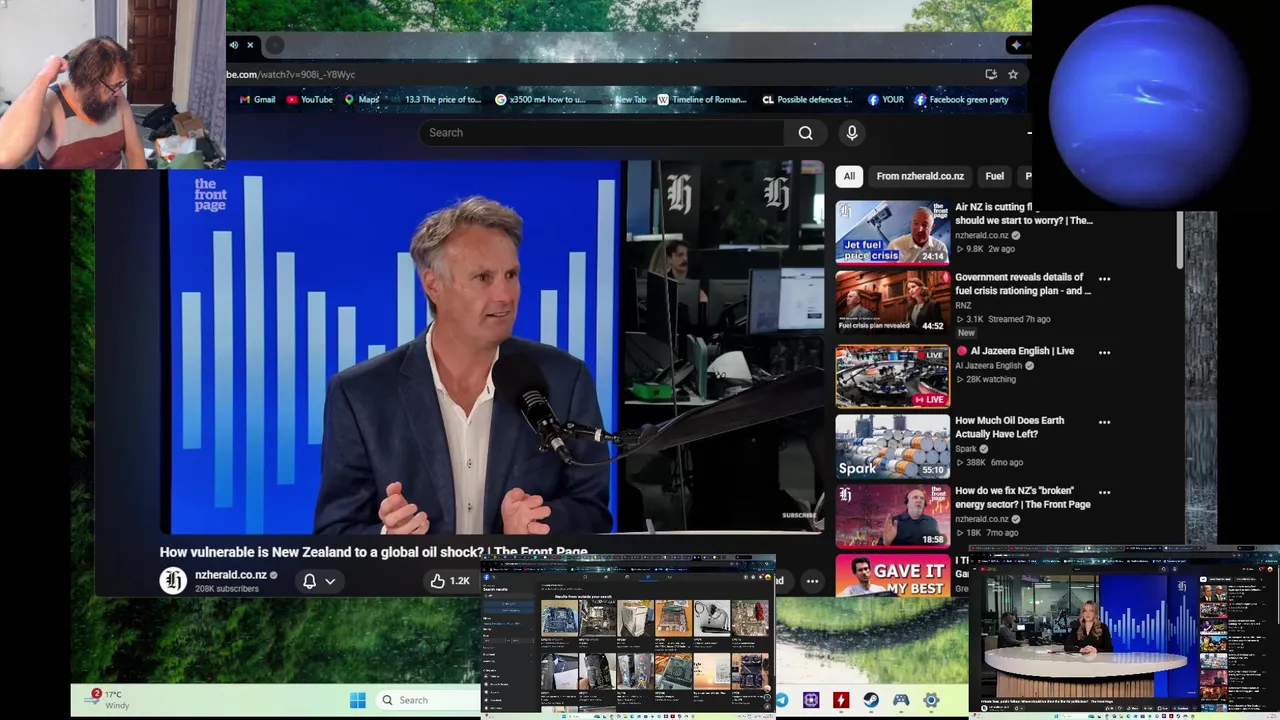Open the Gmail bookmark

pos(257,100)
